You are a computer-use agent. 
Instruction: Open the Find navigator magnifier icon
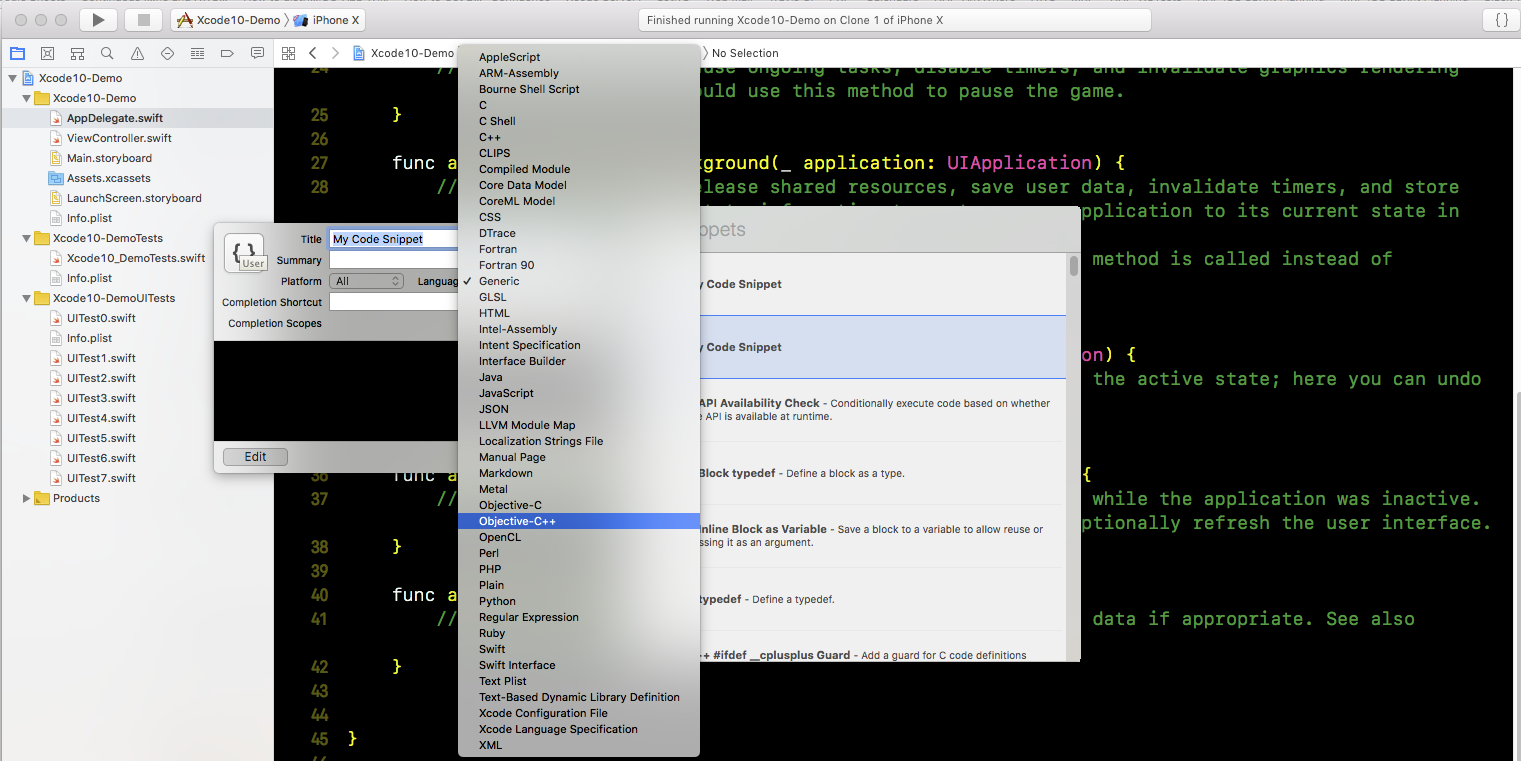107,53
